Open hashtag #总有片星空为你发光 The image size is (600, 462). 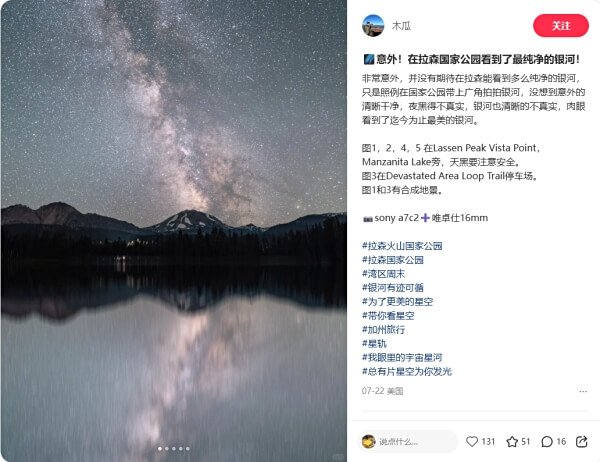click(x=406, y=371)
